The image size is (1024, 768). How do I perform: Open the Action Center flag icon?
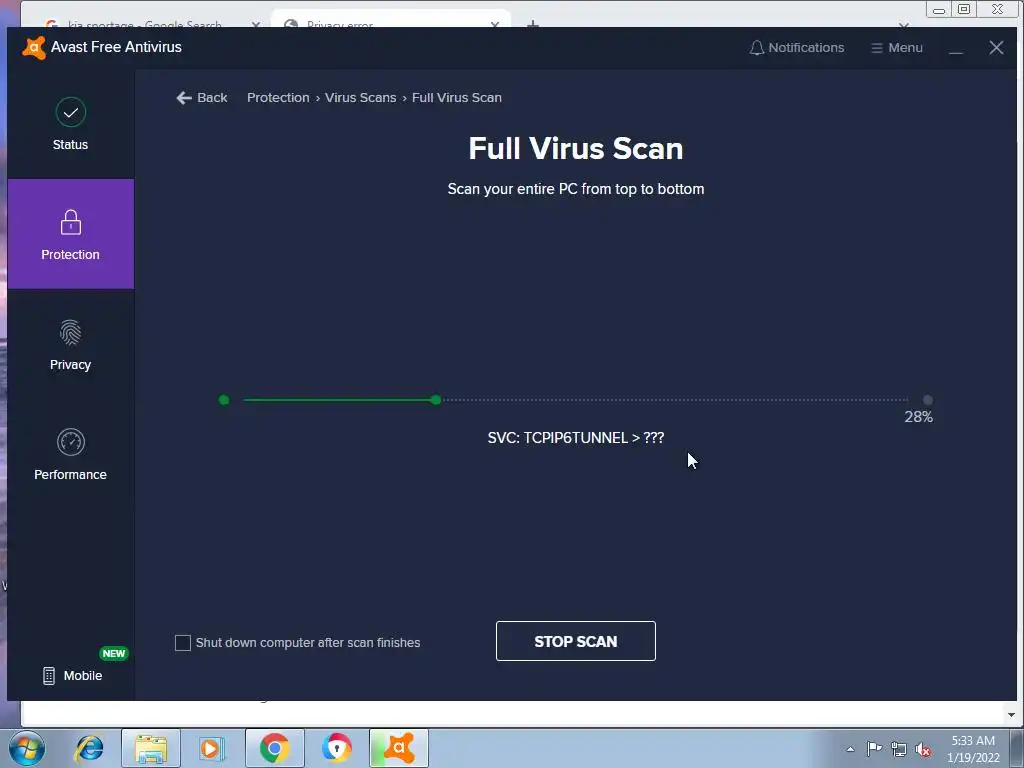pos(874,748)
